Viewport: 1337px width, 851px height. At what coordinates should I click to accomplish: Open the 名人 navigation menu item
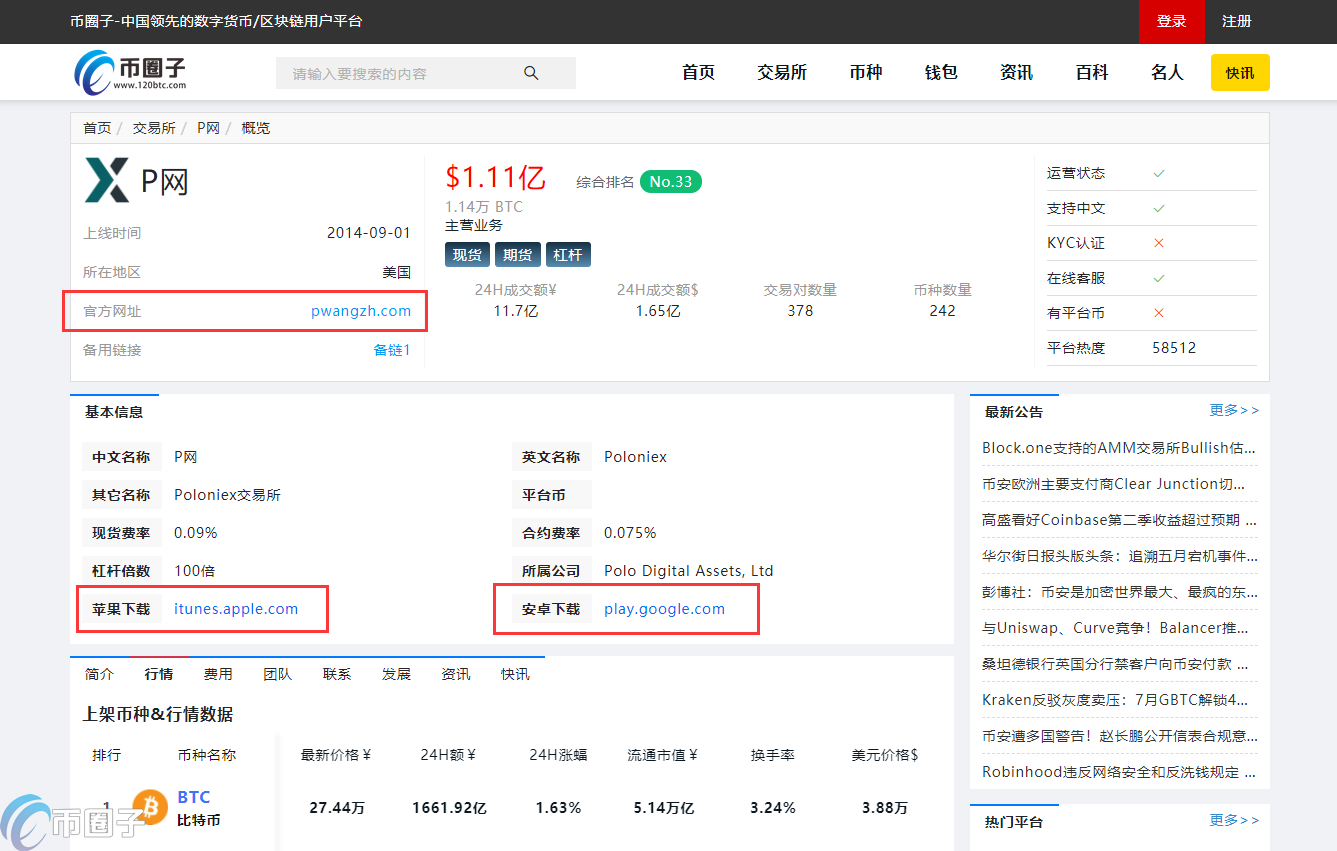click(x=1167, y=73)
